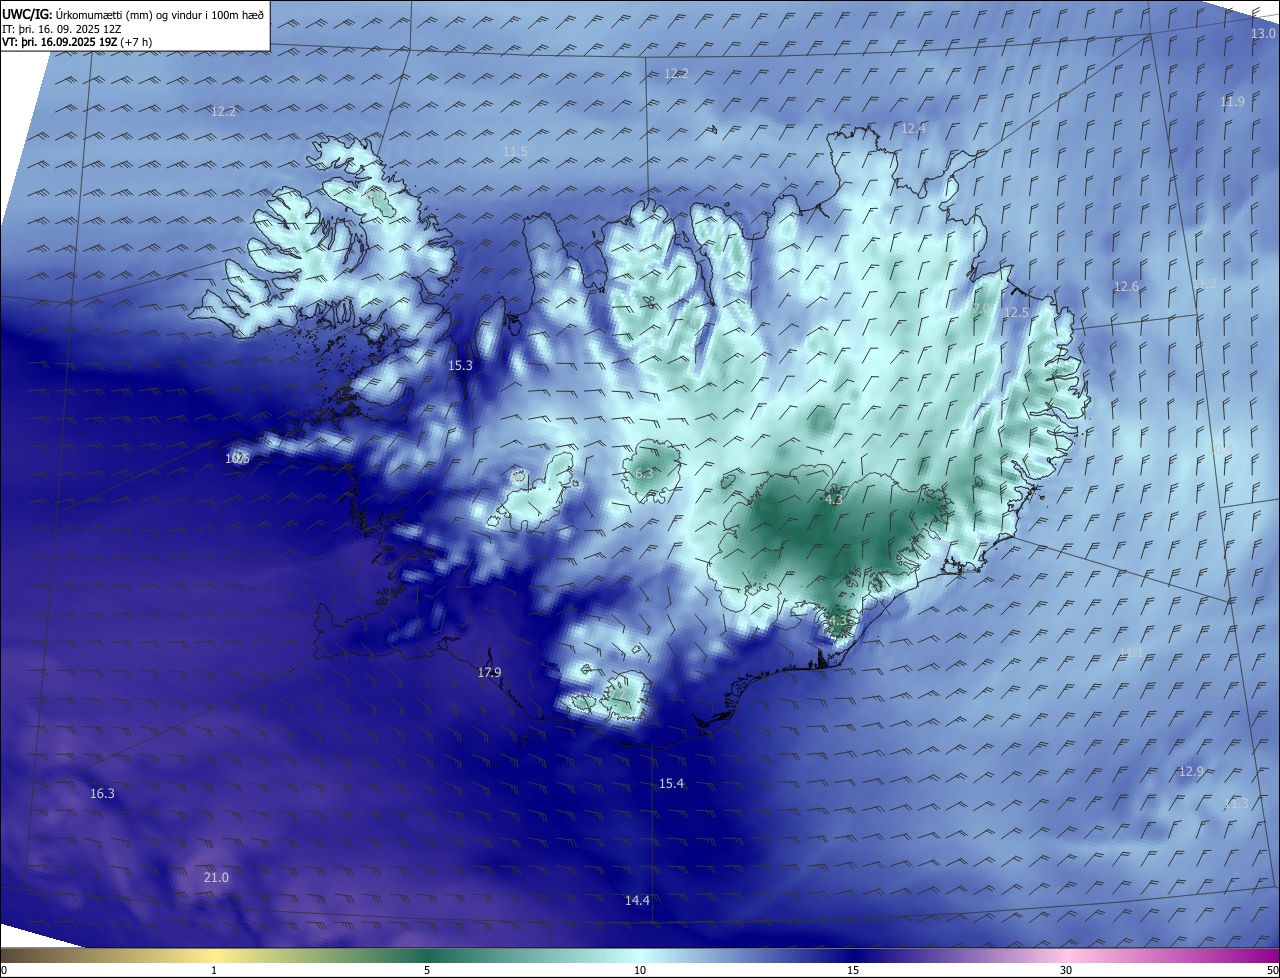
Task: Click the 5 tick on the color scale
Action: coord(427,970)
